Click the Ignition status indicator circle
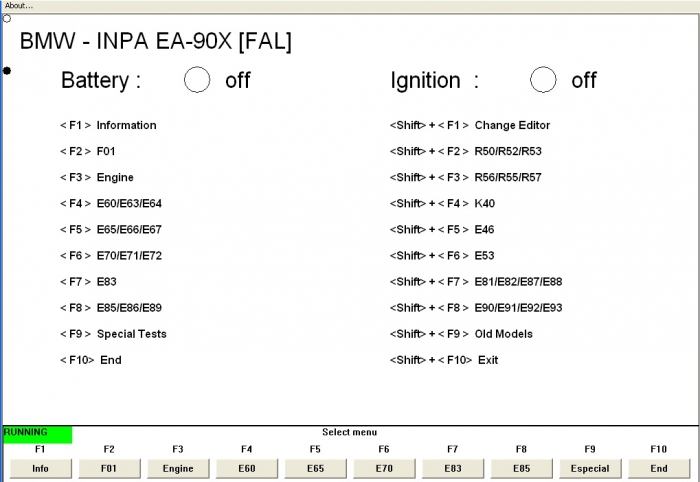The image size is (700, 482). [x=543, y=80]
